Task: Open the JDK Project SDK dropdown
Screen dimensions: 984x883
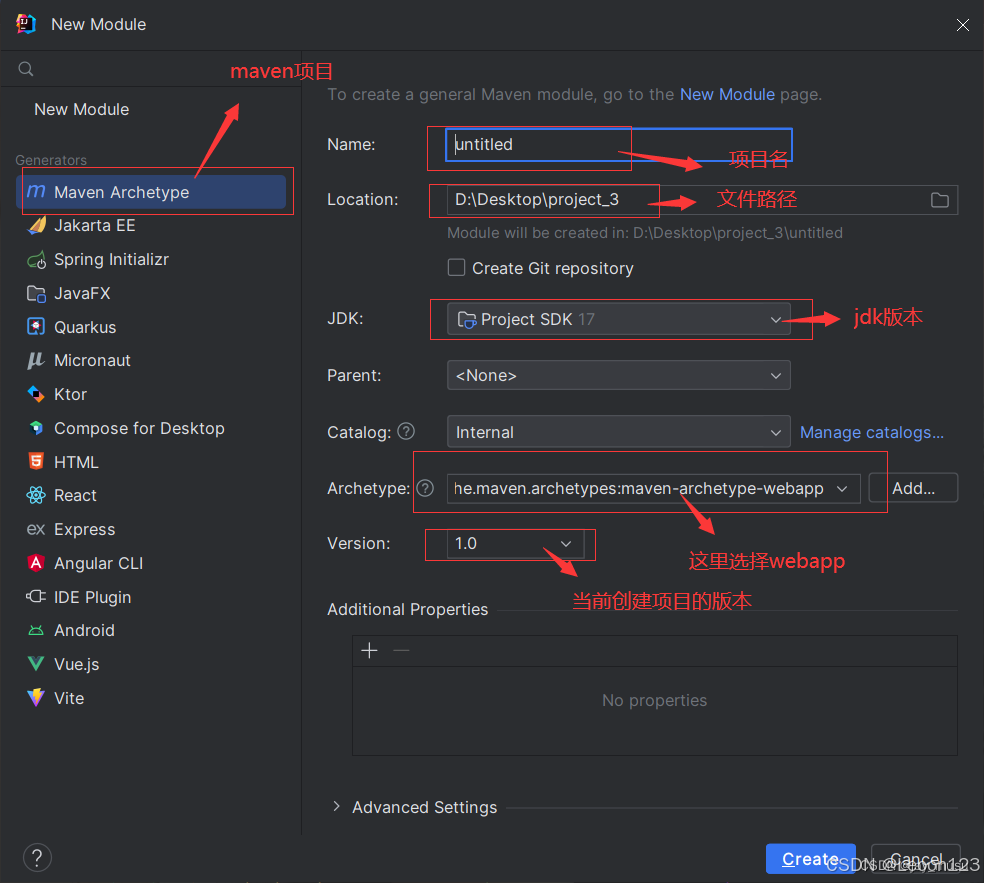Action: [618, 319]
